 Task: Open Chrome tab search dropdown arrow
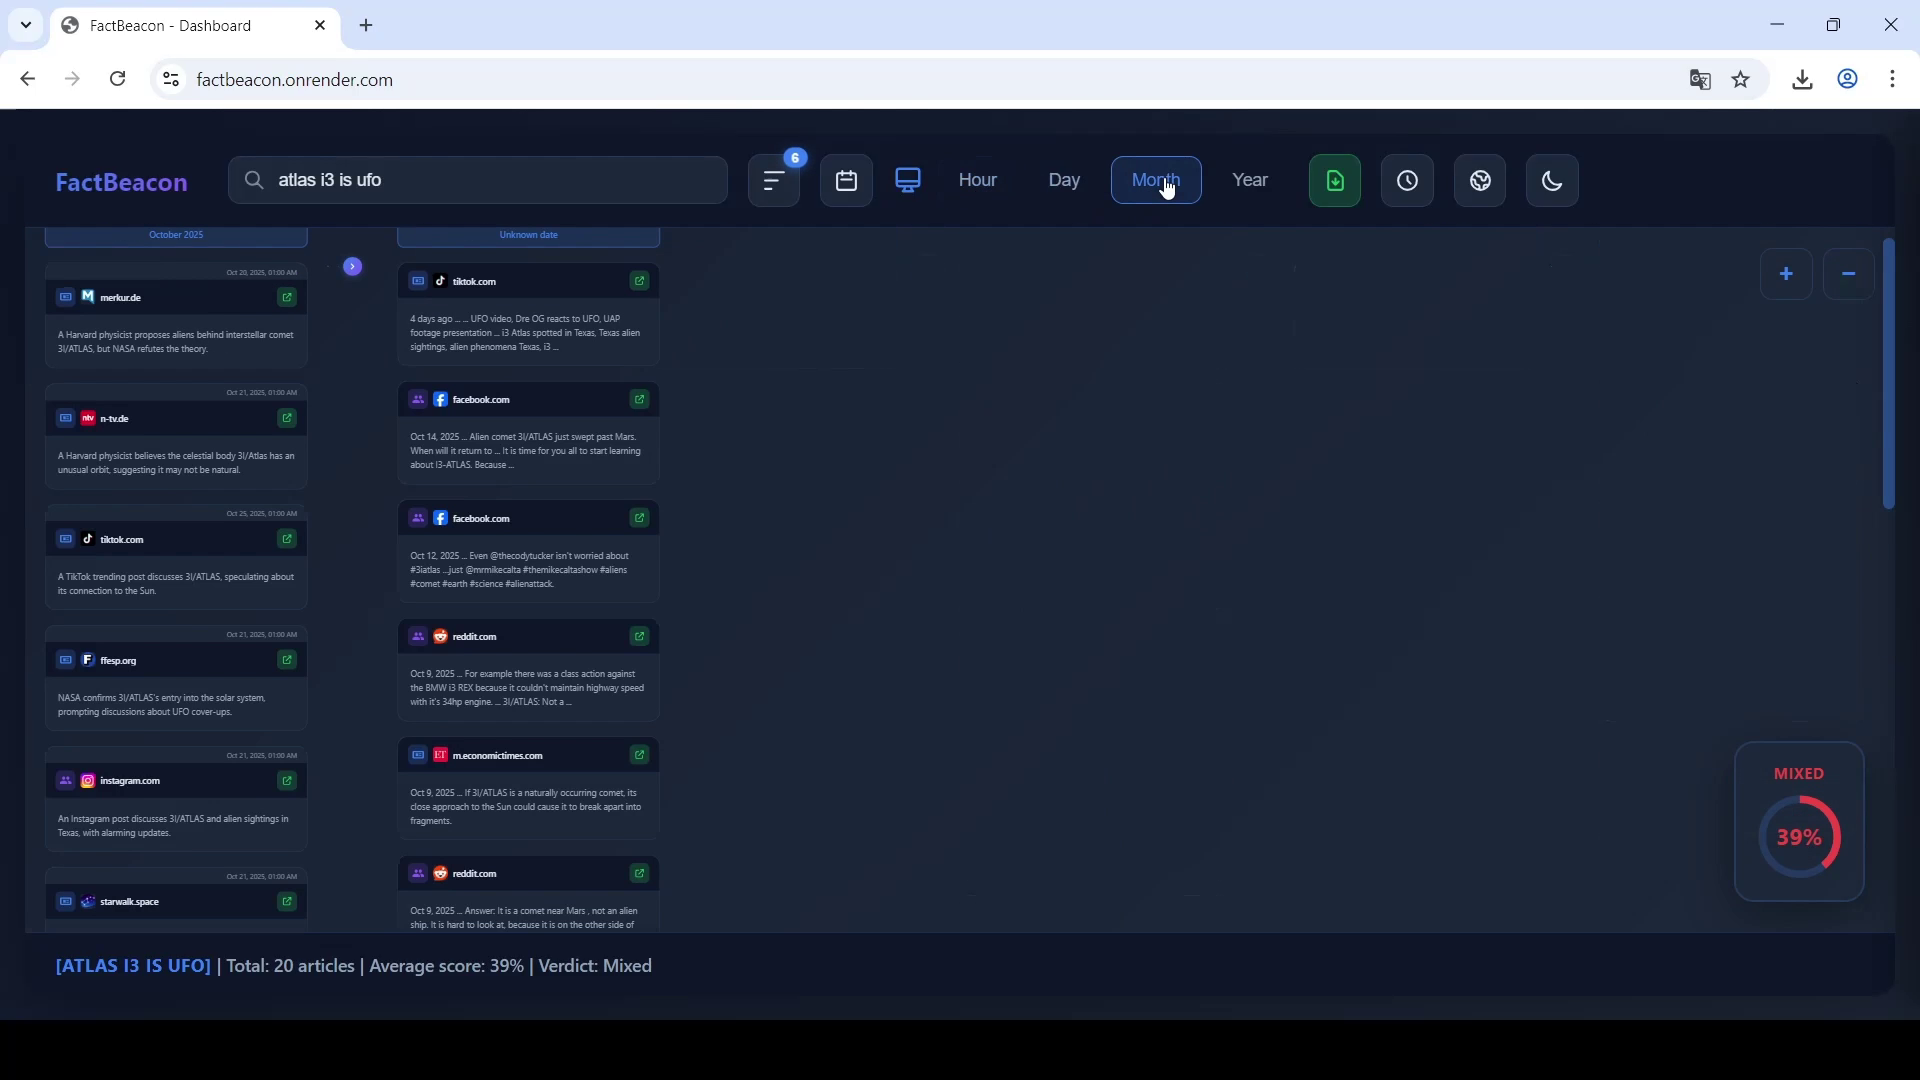[x=26, y=25]
